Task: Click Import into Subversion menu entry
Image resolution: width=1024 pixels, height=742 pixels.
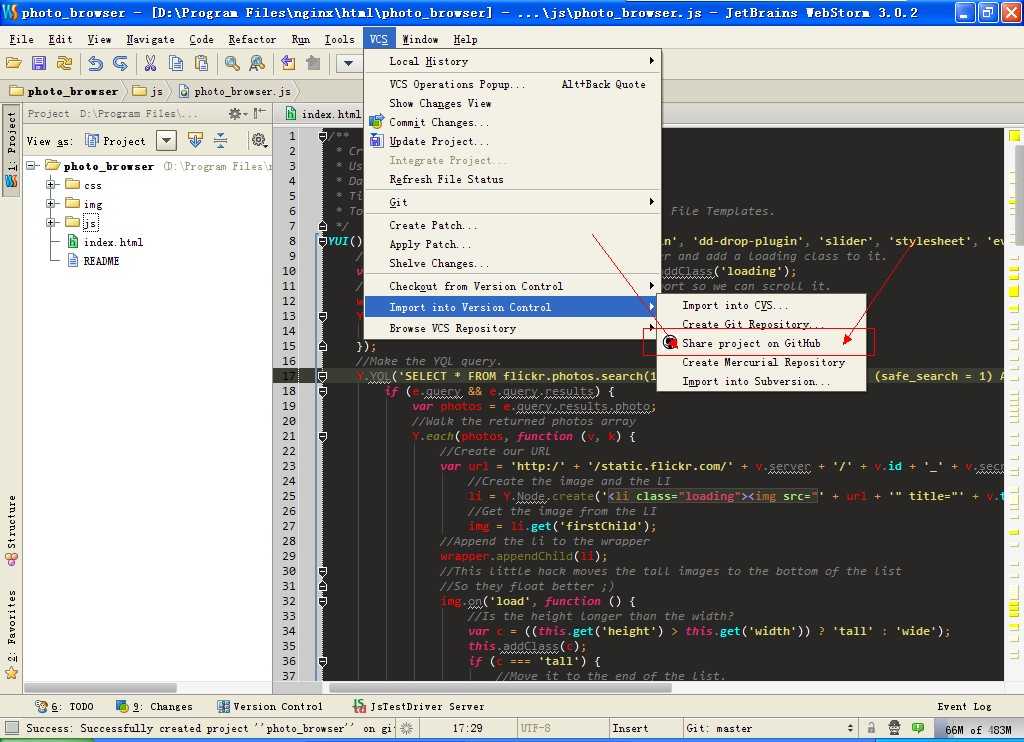Action: coord(761,381)
